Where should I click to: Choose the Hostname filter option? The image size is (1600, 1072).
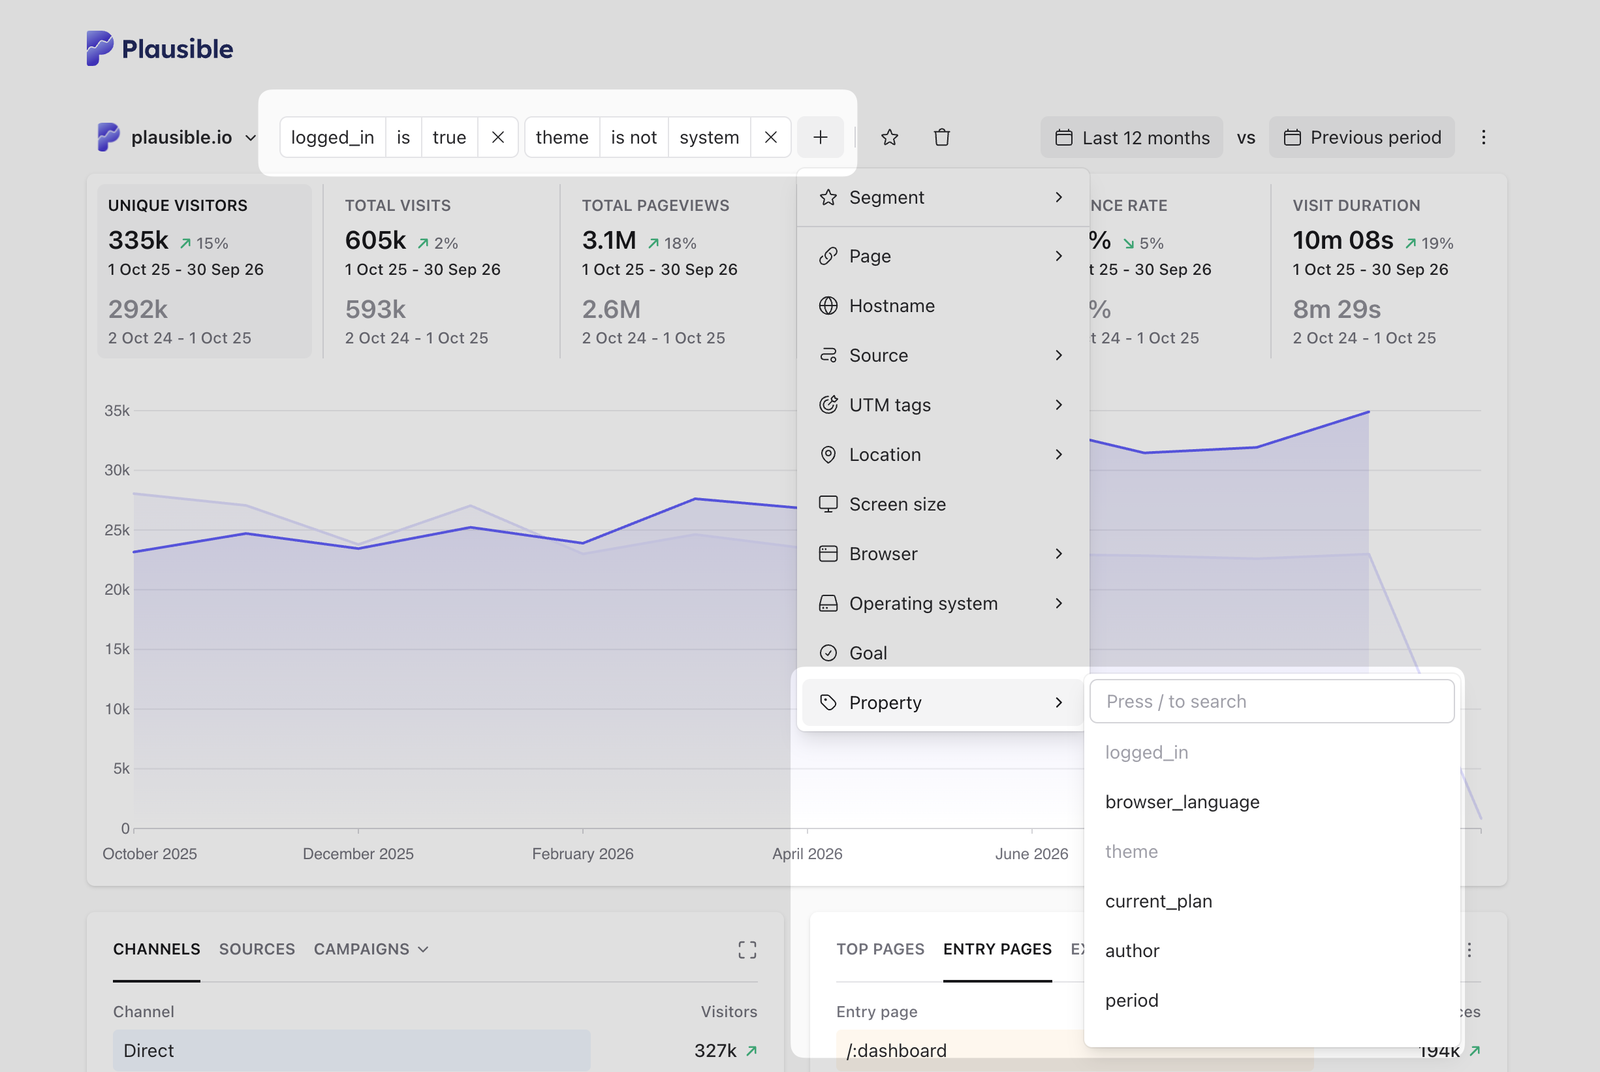(x=943, y=306)
